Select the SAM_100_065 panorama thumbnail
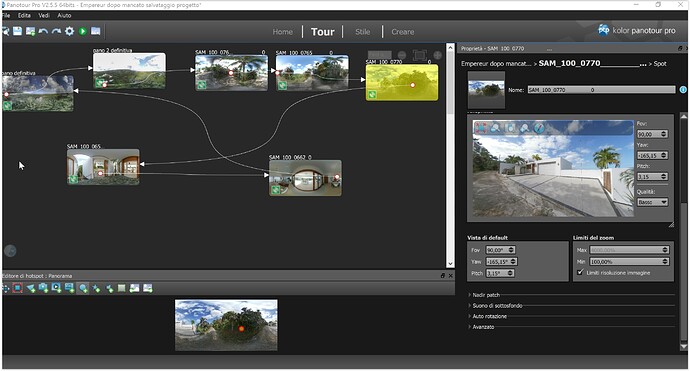The width and height of the screenshot is (690, 371). (x=103, y=167)
